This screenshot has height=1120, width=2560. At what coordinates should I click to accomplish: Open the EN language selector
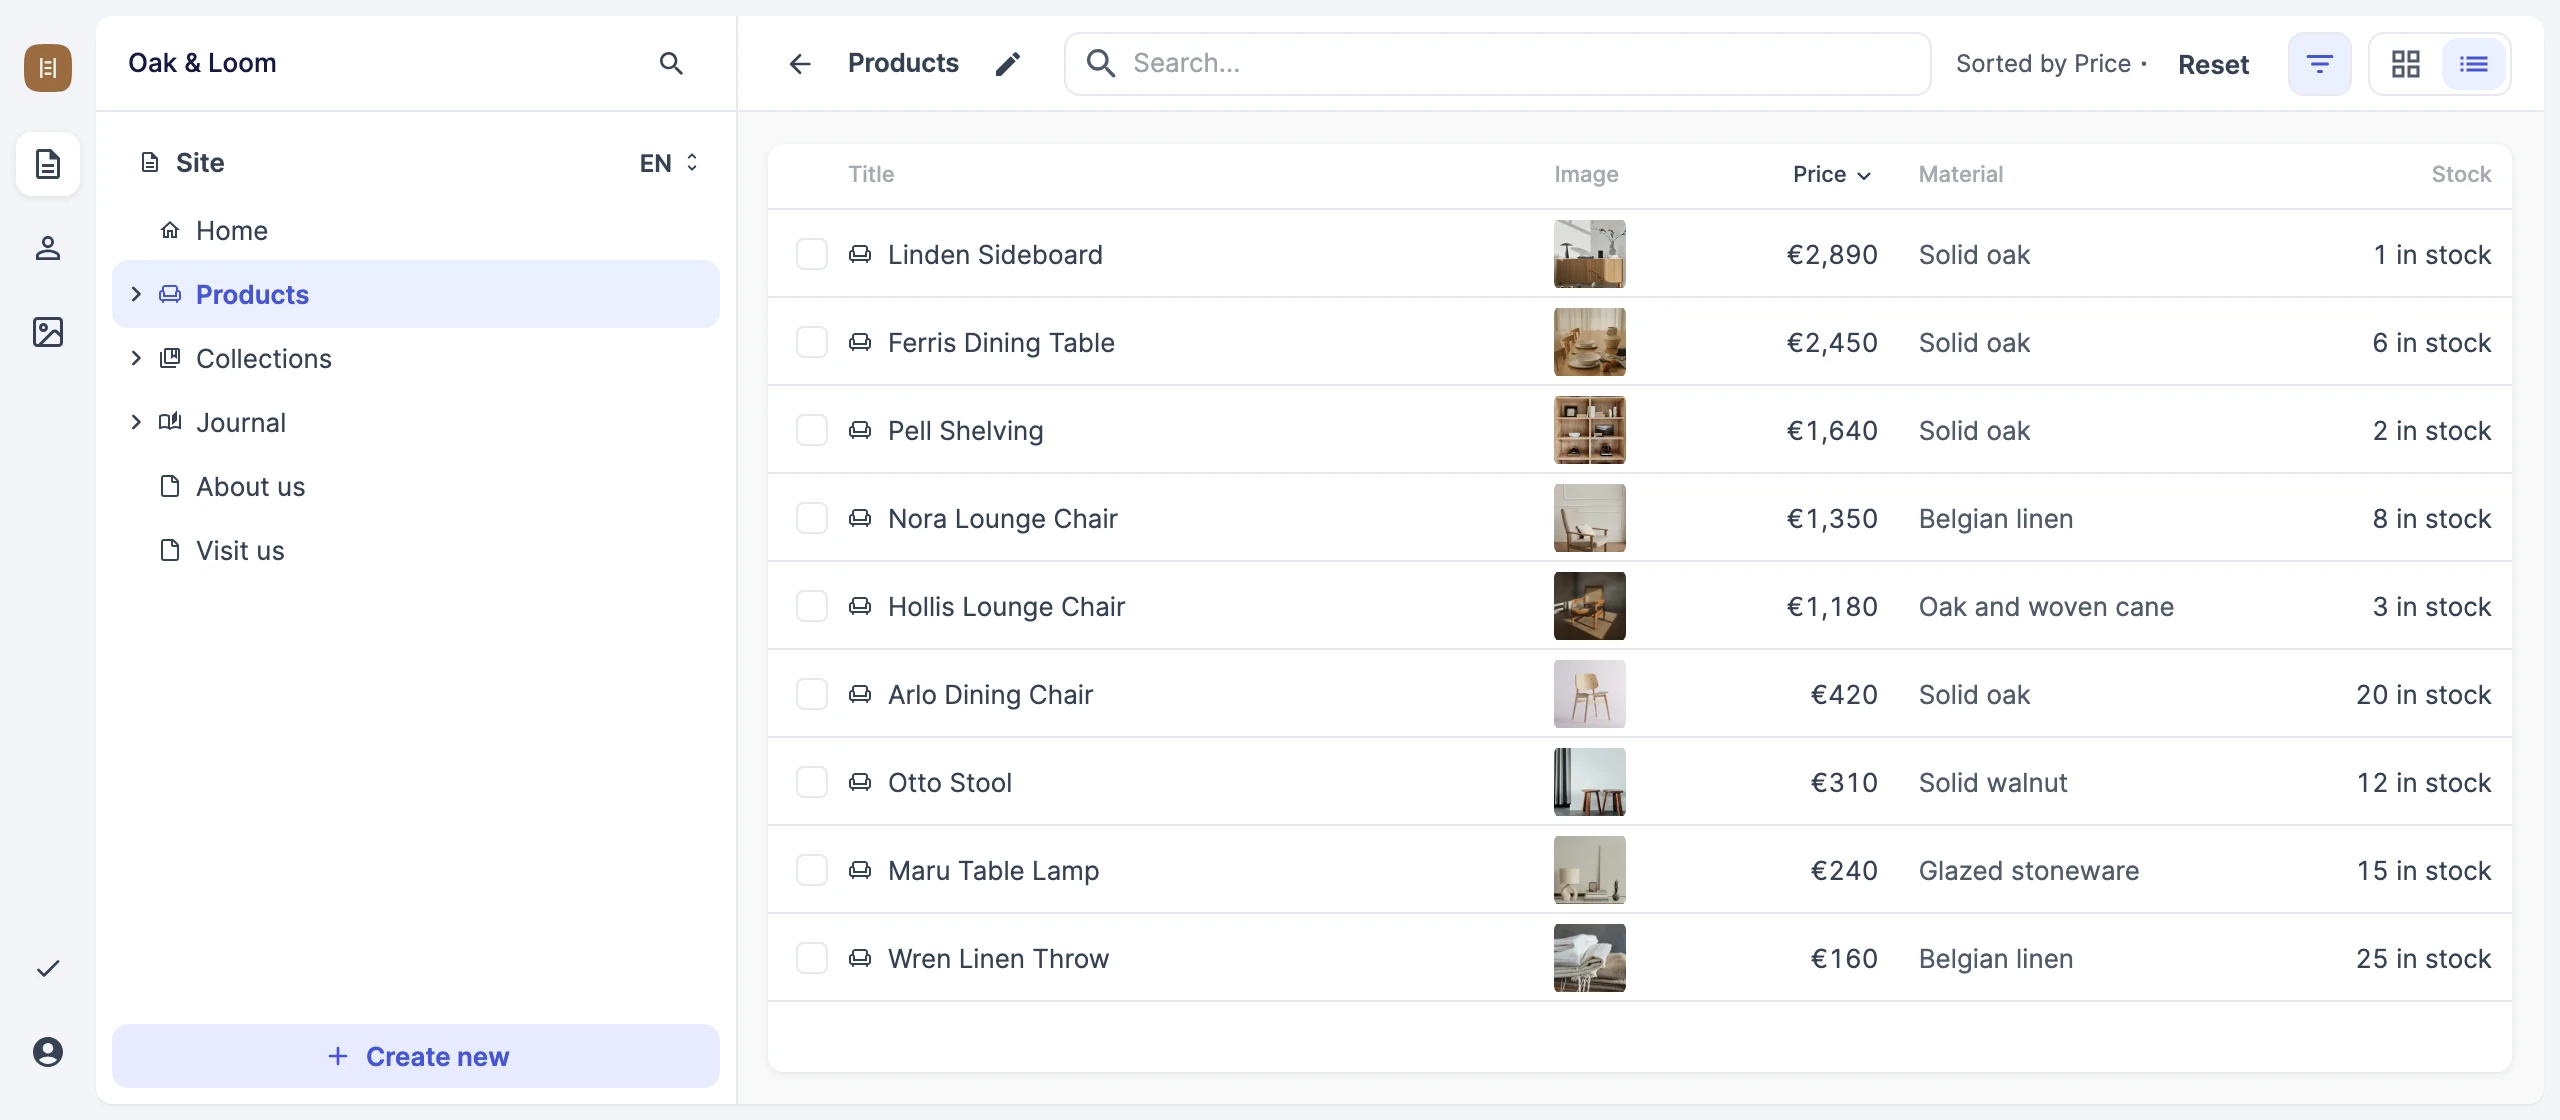pos(669,163)
